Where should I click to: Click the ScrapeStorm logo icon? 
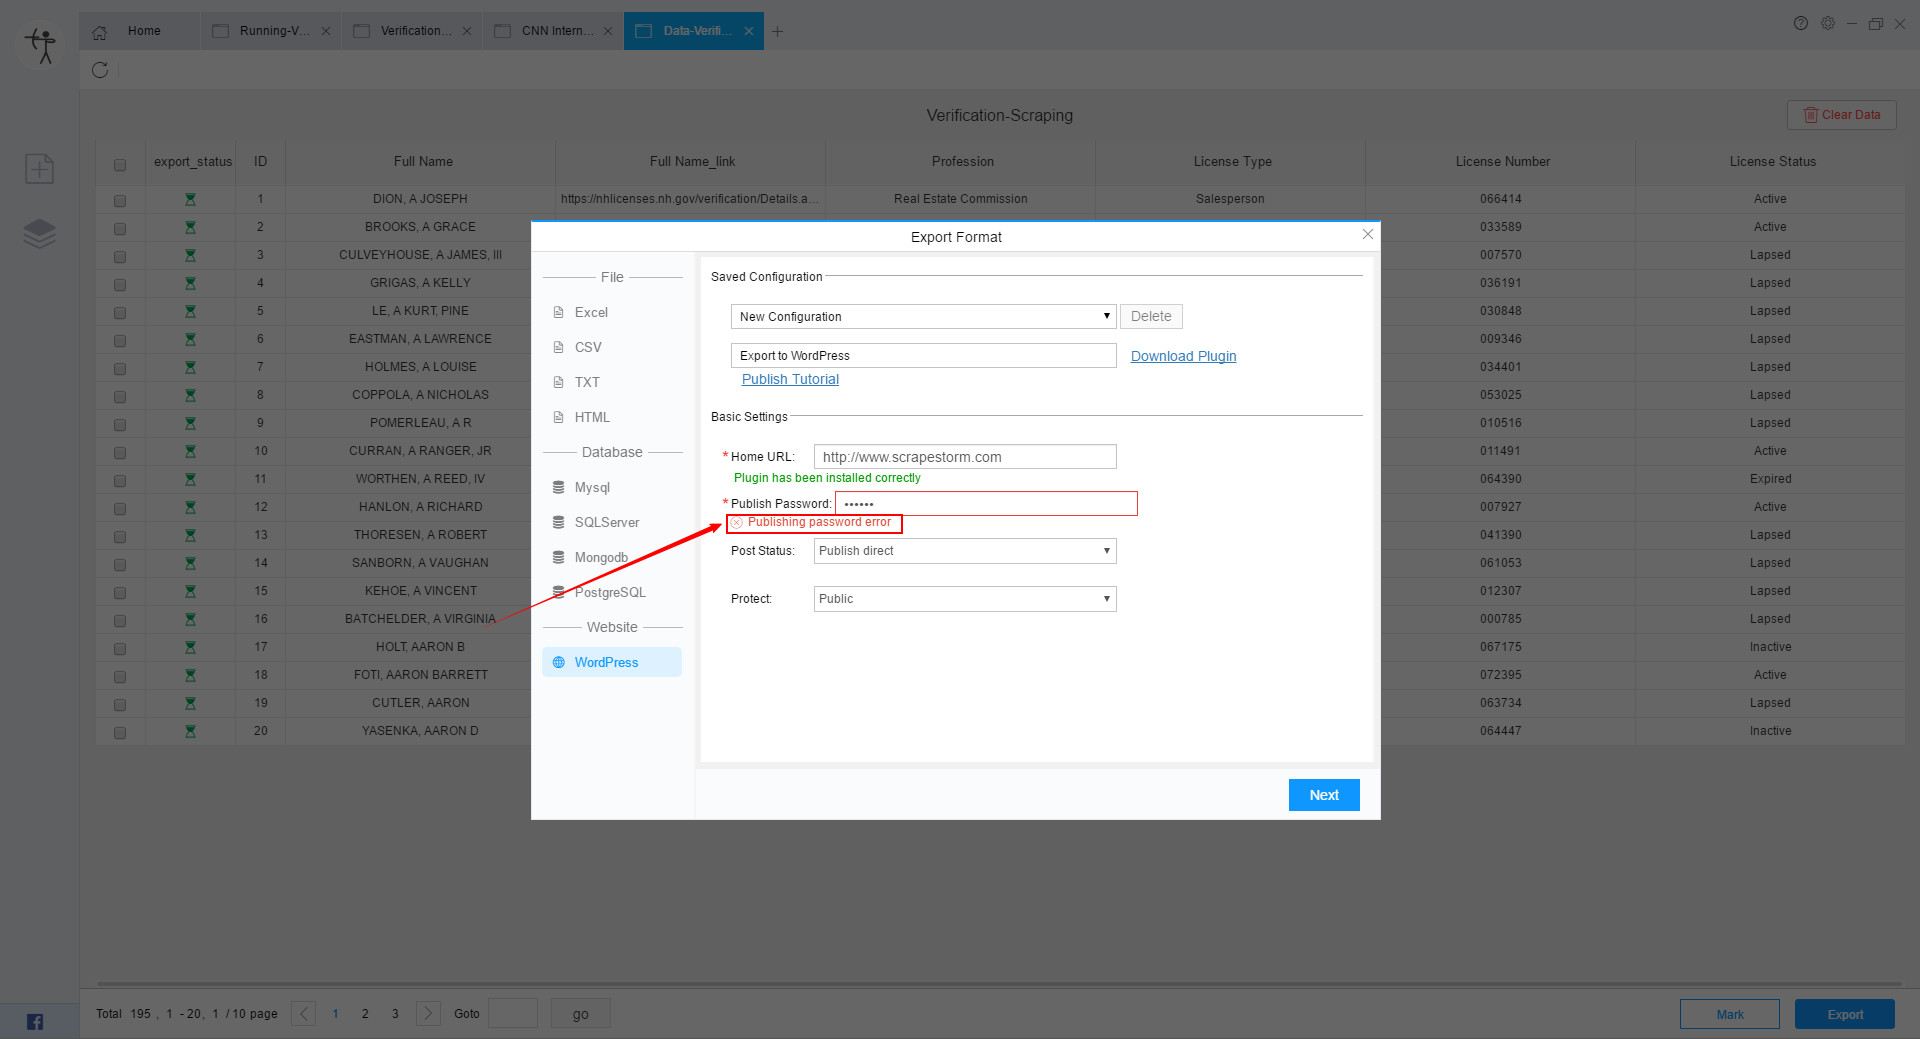click(41, 45)
